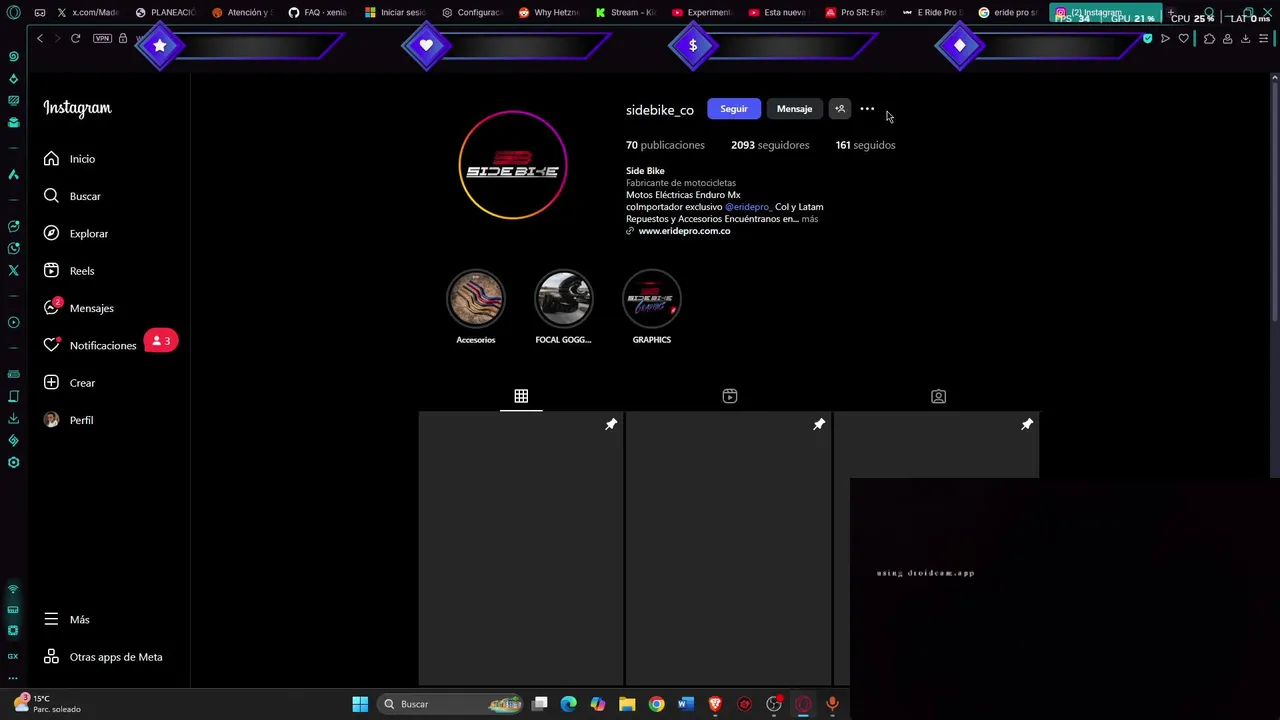Follow sidebike_co with Seguir button

(734, 109)
